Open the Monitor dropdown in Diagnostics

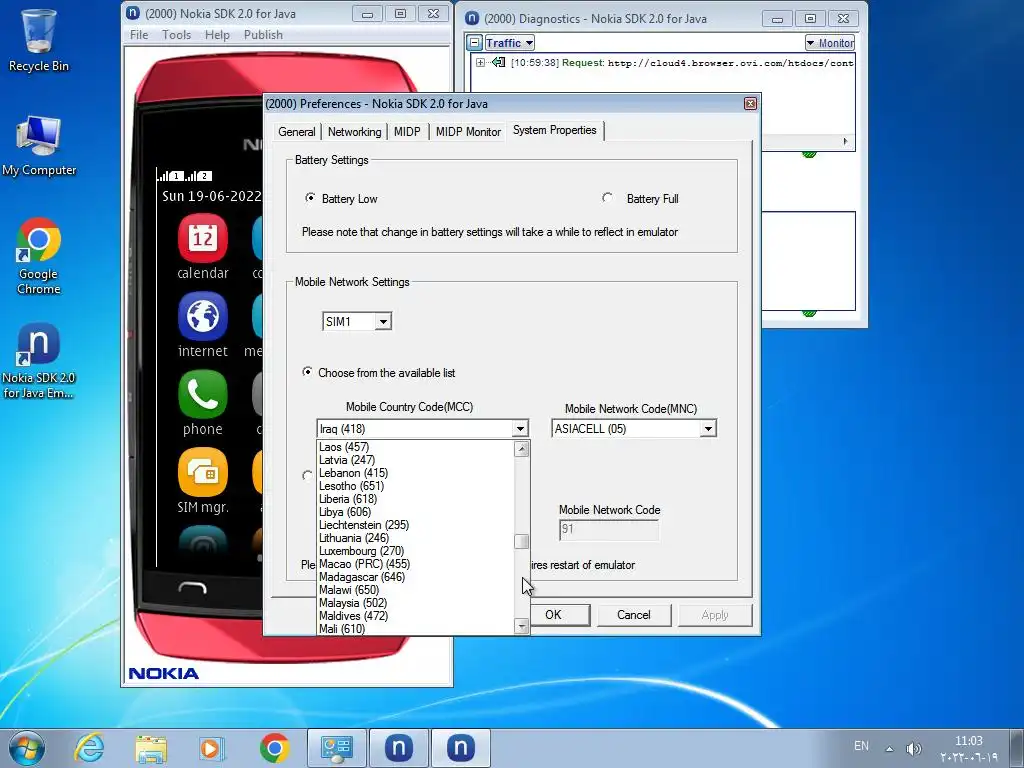coord(830,43)
